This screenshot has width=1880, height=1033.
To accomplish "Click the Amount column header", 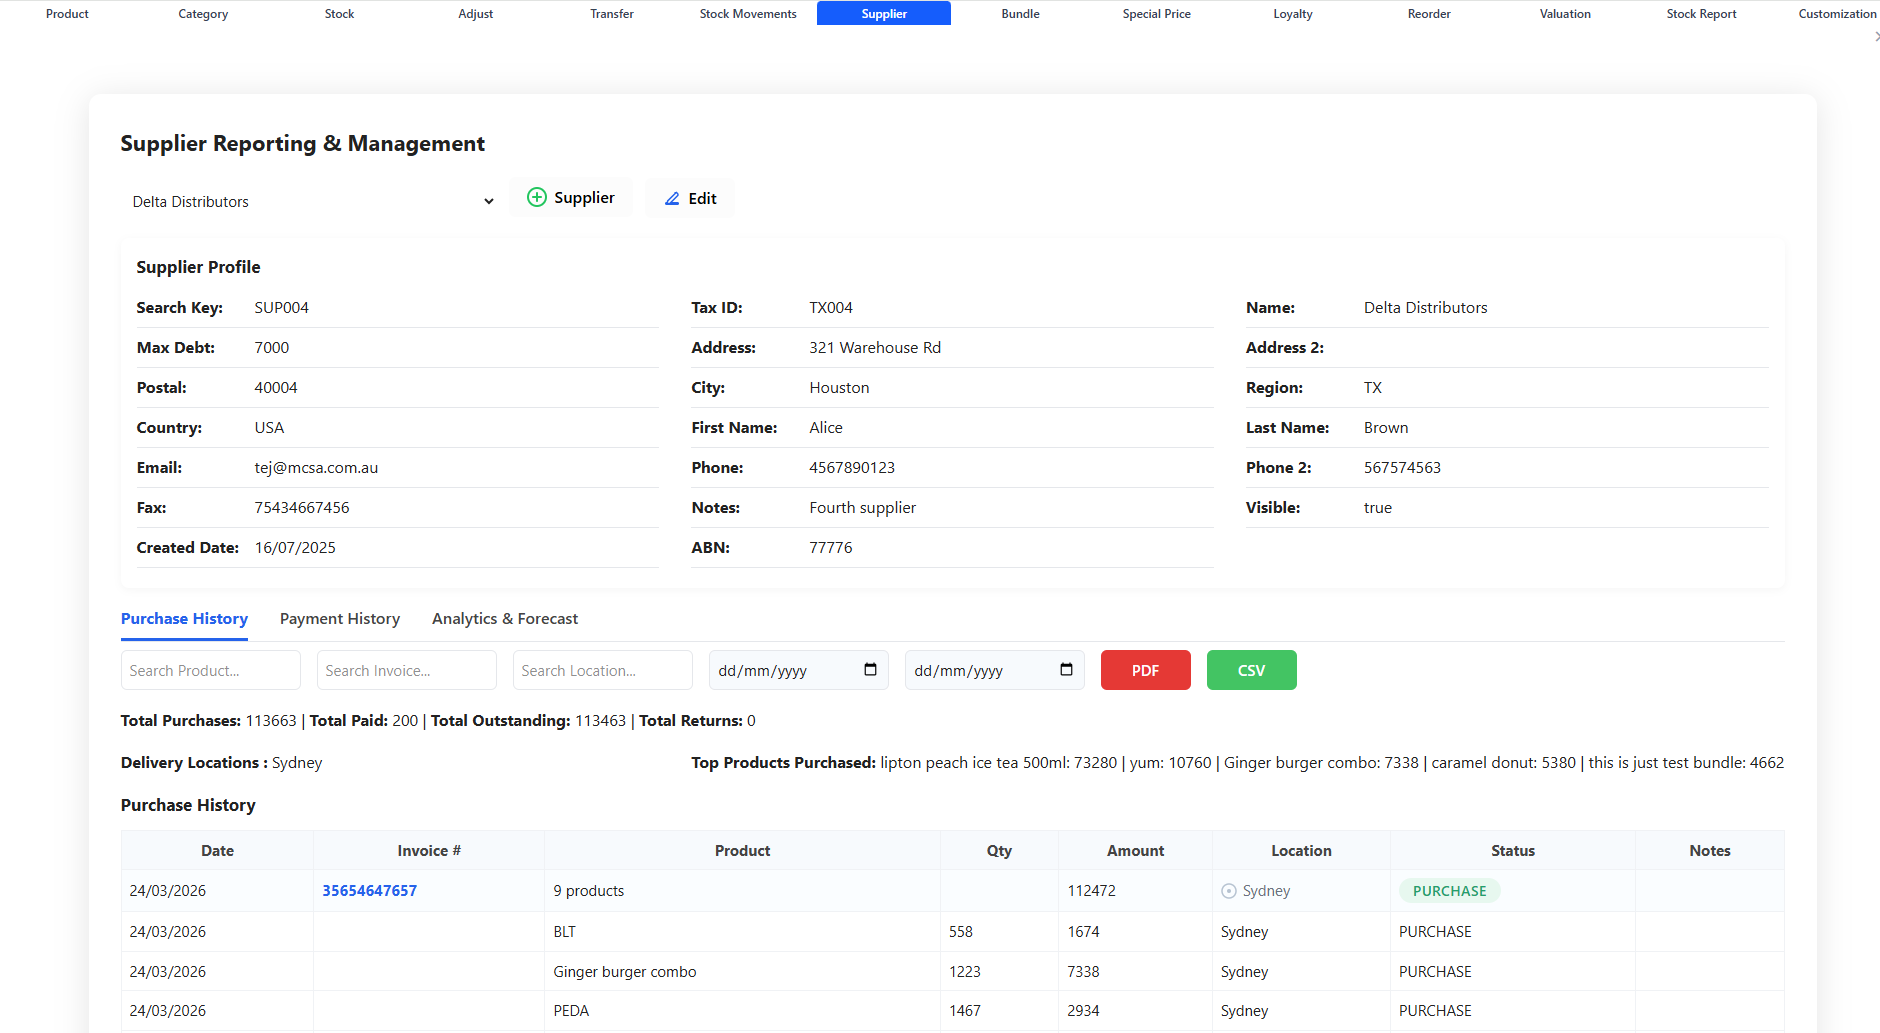I will pyautogui.click(x=1135, y=851).
